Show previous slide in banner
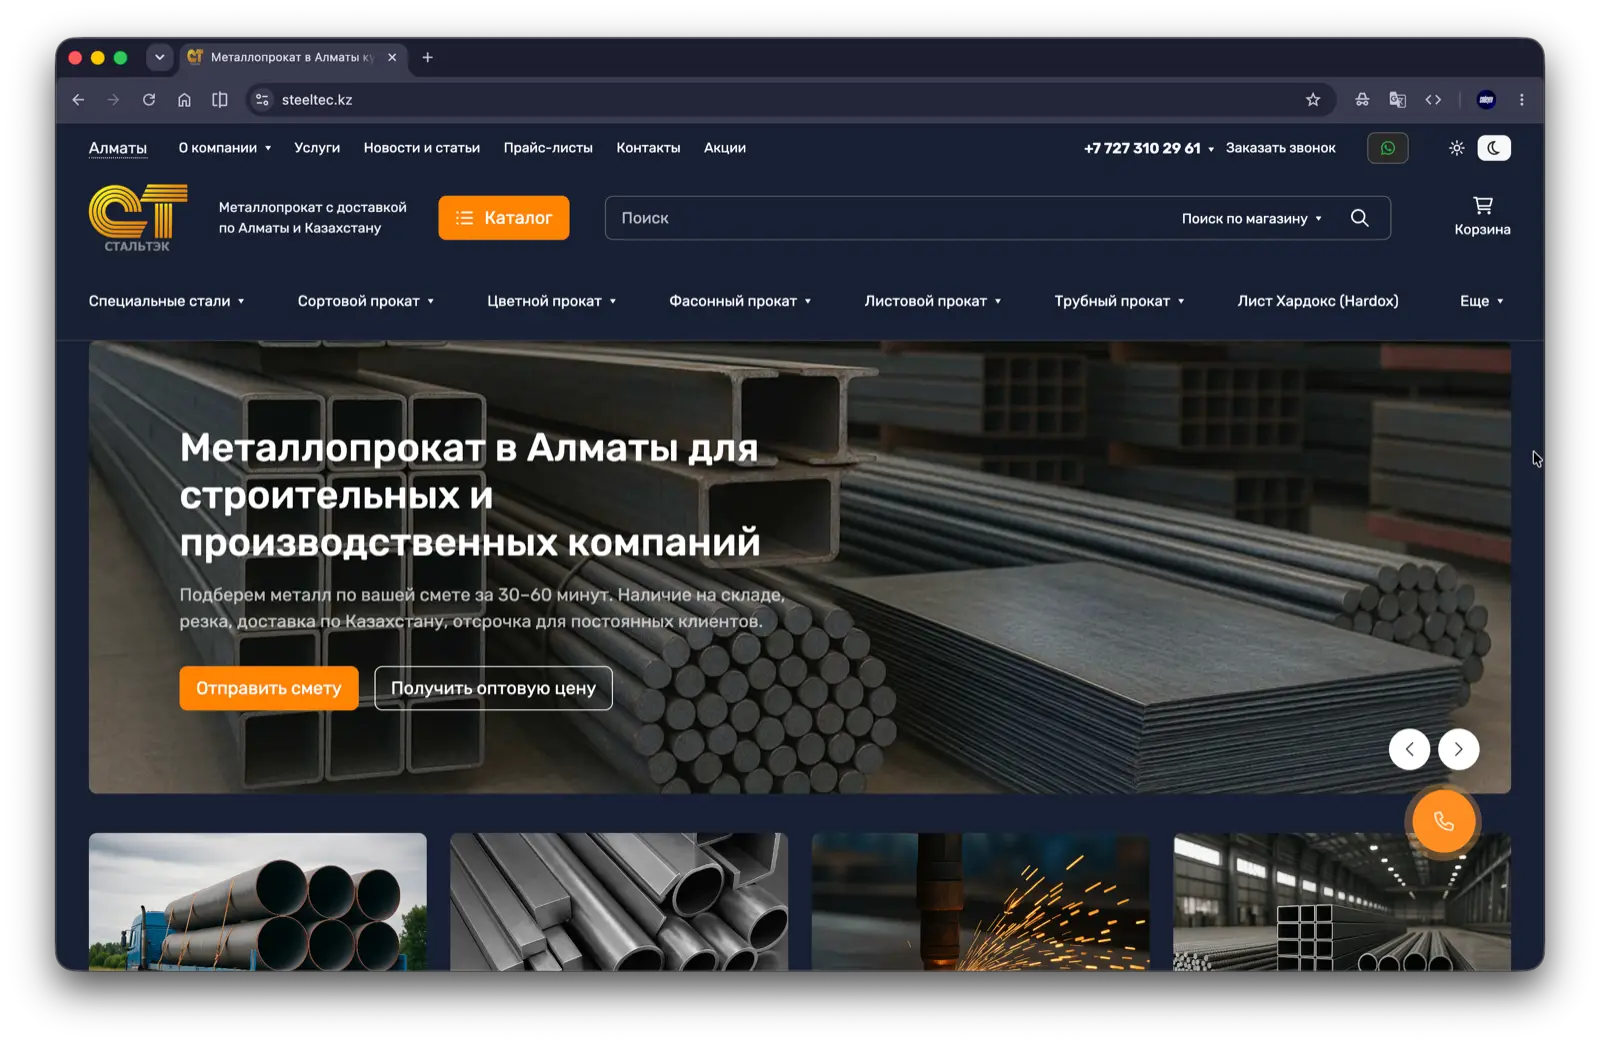 (x=1409, y=749)
